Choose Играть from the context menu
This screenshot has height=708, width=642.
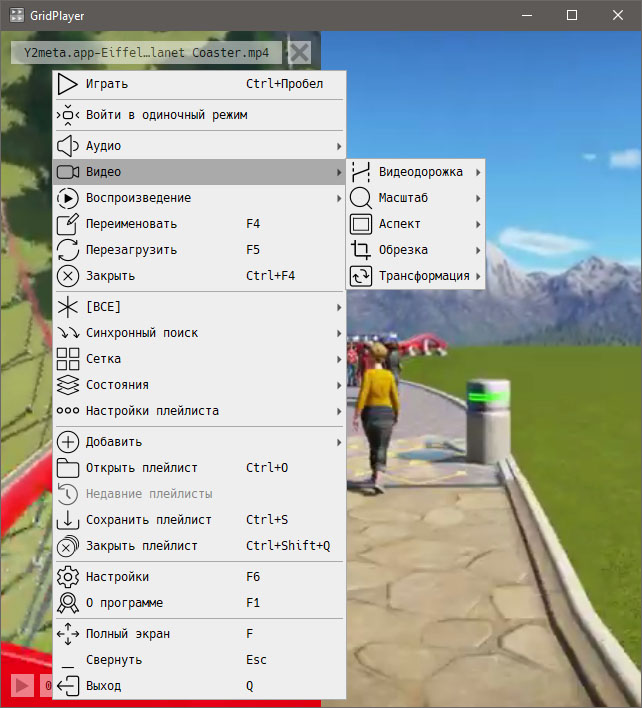(199, 84)
